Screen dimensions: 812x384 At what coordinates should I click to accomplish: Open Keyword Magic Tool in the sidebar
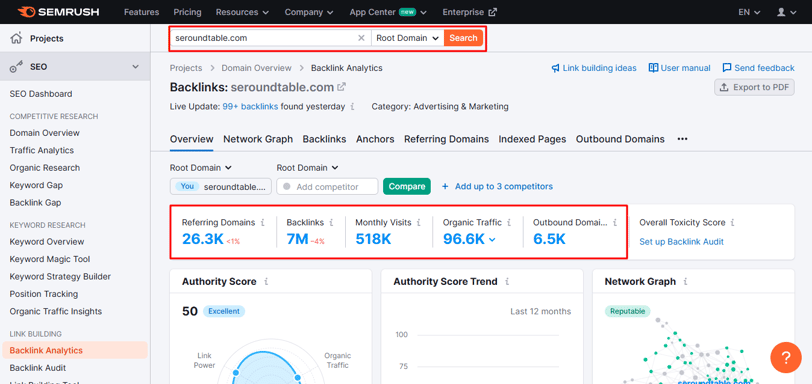tap(50, 259)
